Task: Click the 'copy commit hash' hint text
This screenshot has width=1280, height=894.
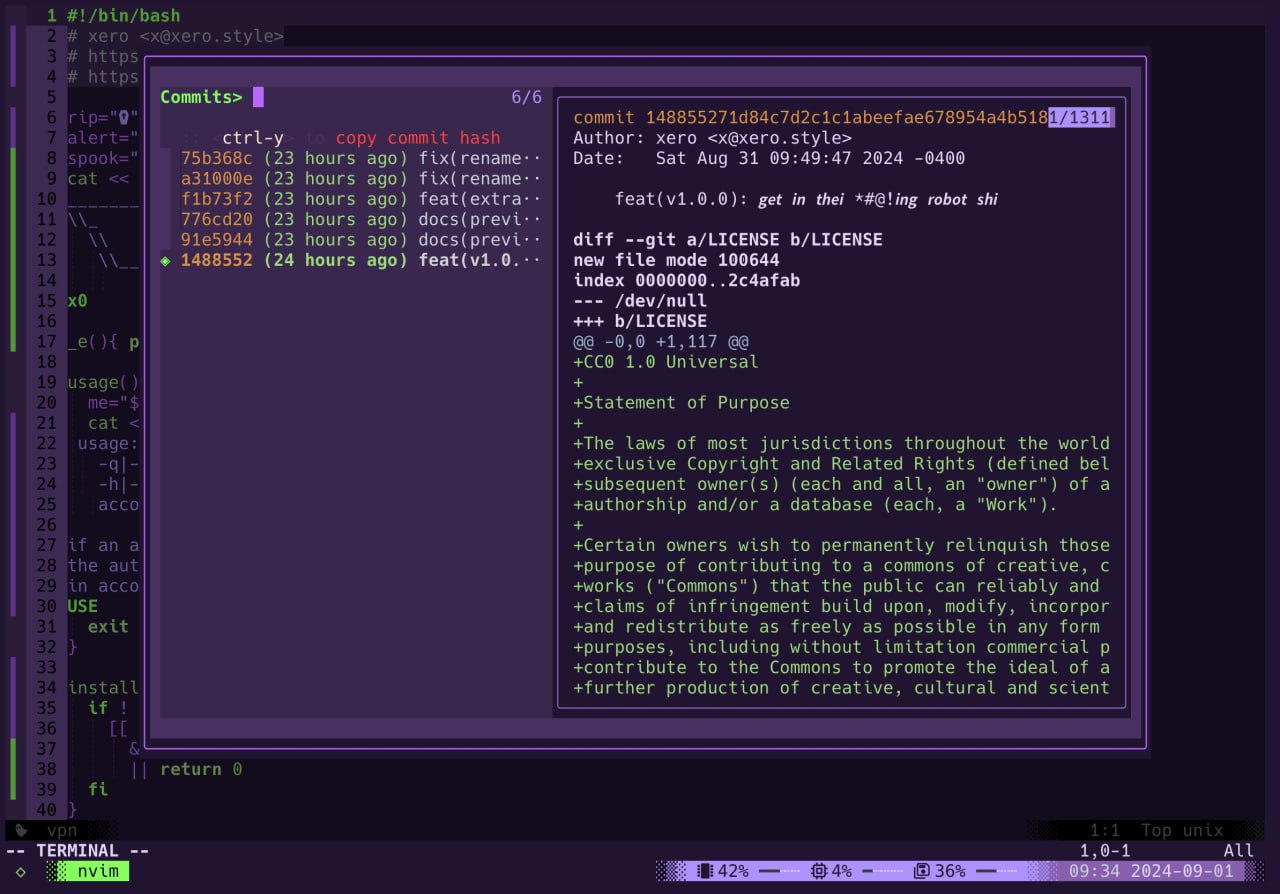Action: [417, 138]
